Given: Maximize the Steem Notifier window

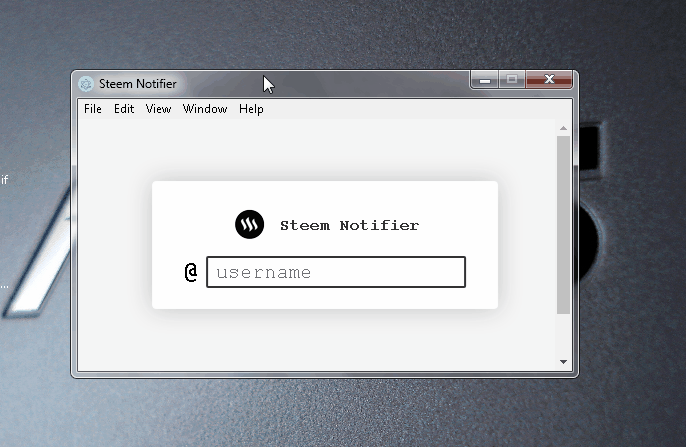Looking at the screenshot, I should (x=512, y=80).
